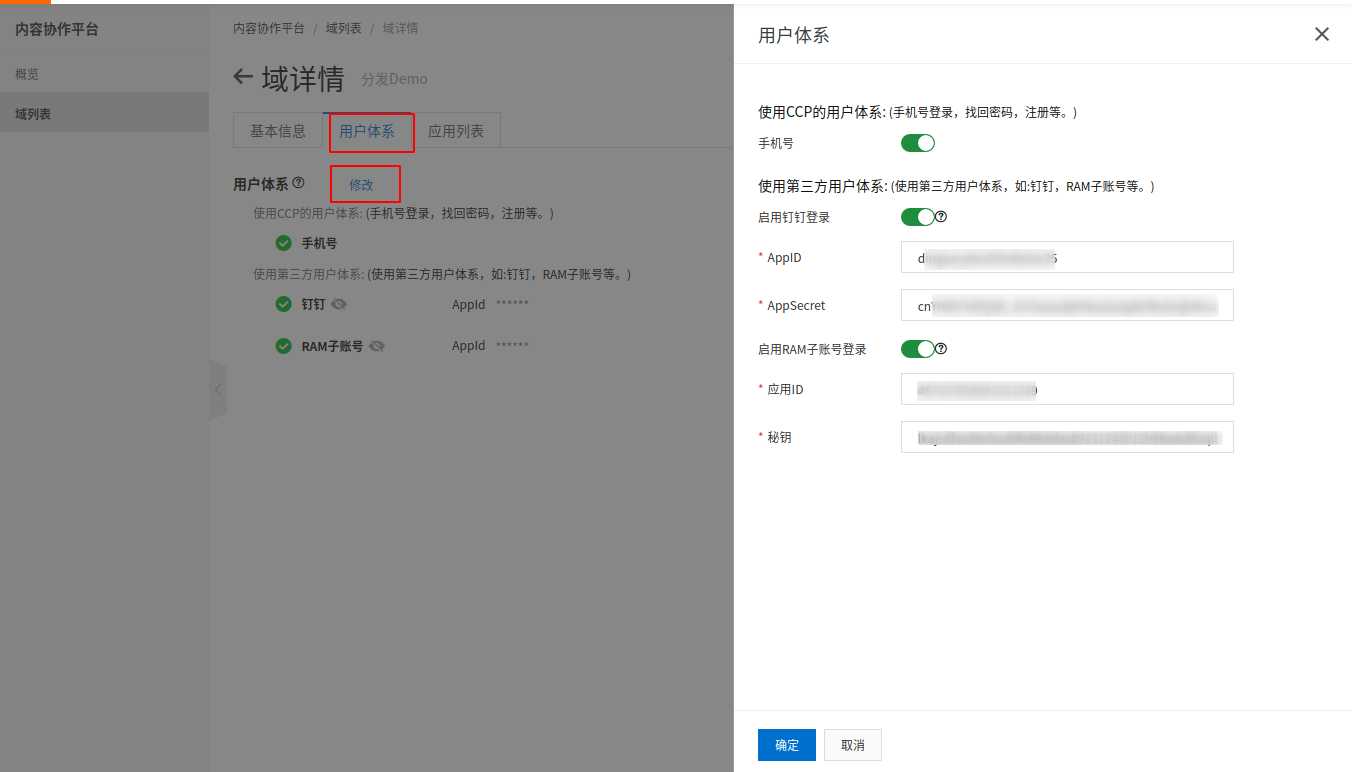Open help icon next to 用户体系 heading
The height and width of the screenshot is (772, 1352).
coord(298,183)
